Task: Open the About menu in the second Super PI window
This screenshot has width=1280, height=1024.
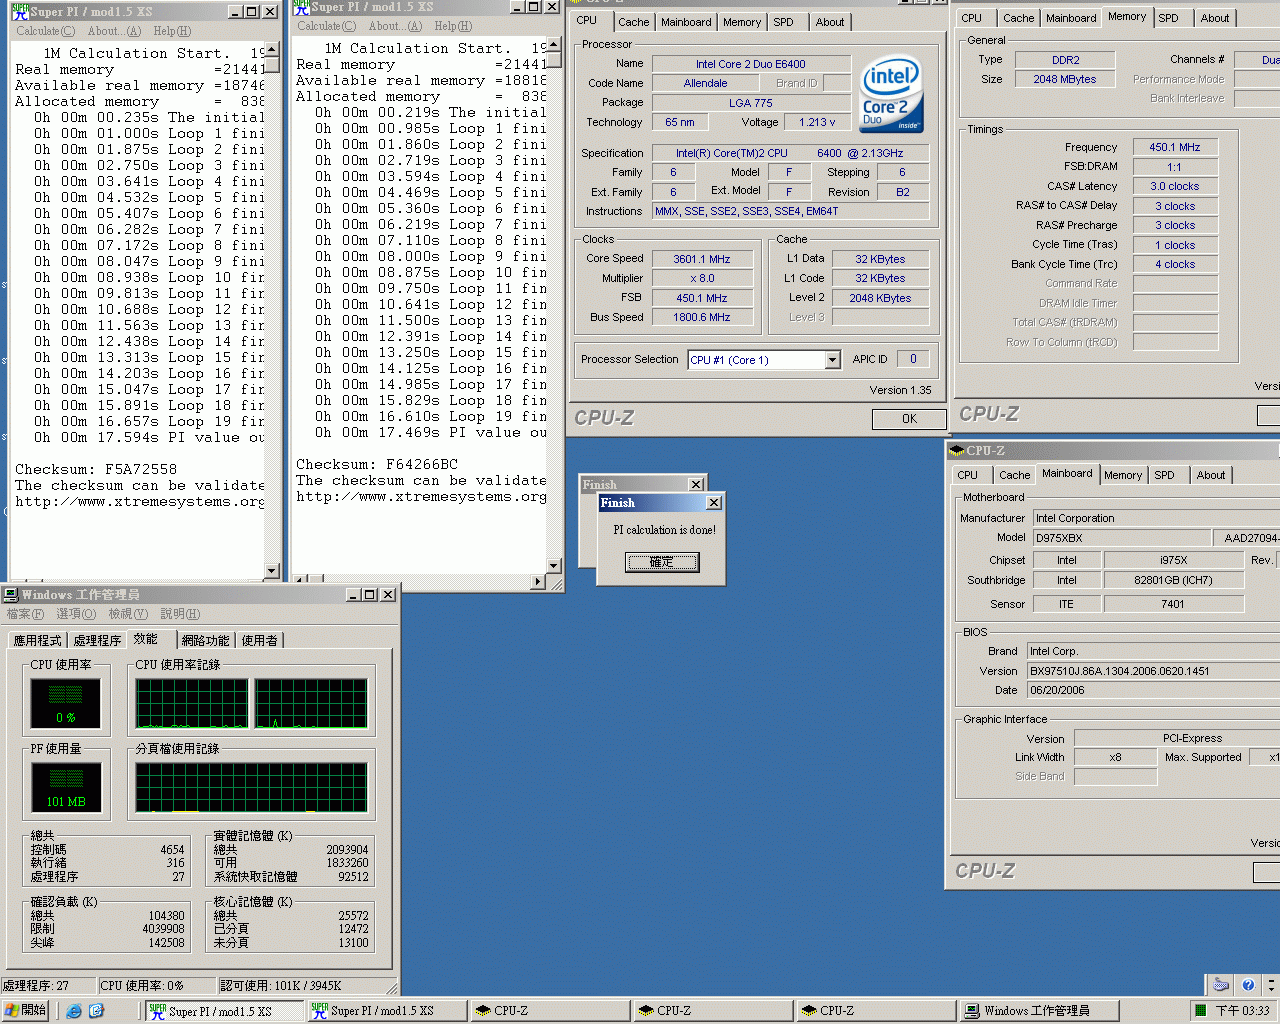Action: pos(395,26)
